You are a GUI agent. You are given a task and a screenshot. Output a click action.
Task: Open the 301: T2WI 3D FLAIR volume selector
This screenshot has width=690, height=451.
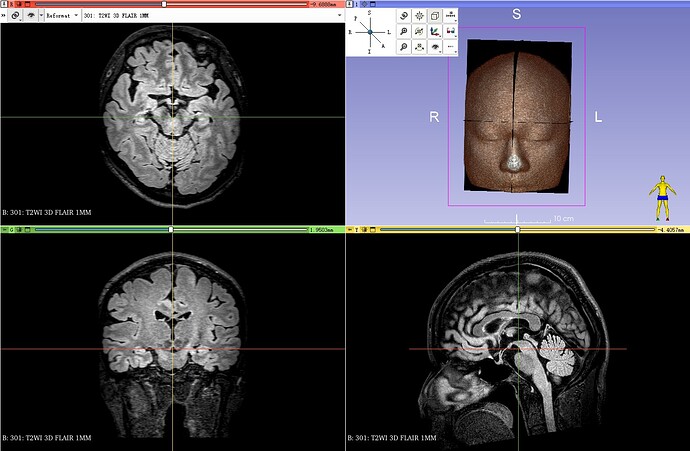point(213,15)
